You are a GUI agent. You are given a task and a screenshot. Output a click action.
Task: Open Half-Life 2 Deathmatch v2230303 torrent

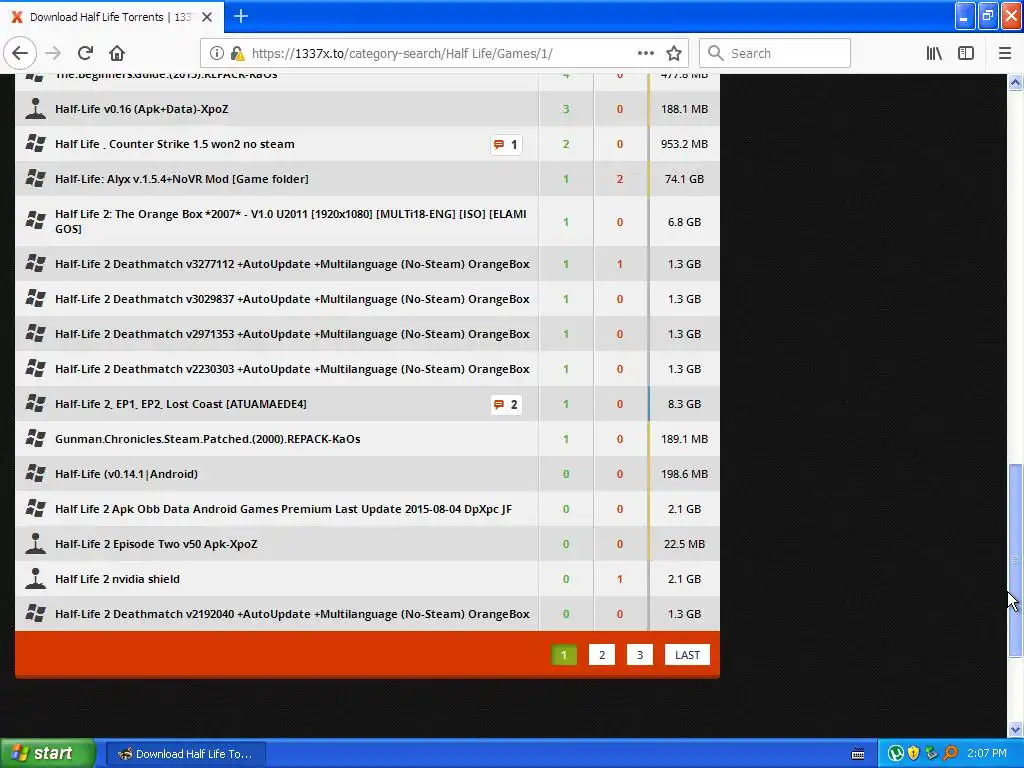point(292,369)
